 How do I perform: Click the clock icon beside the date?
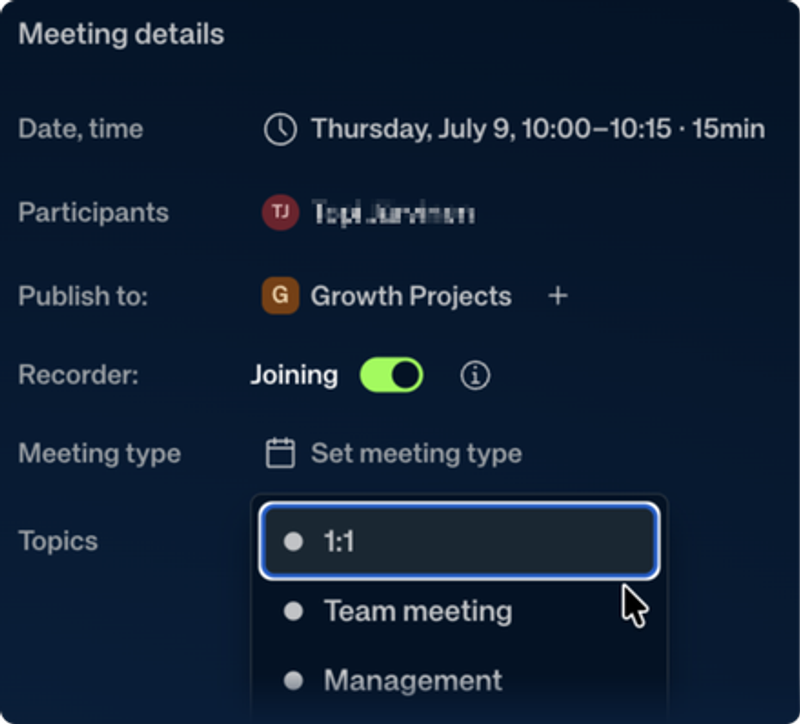[x=280, y=130]
